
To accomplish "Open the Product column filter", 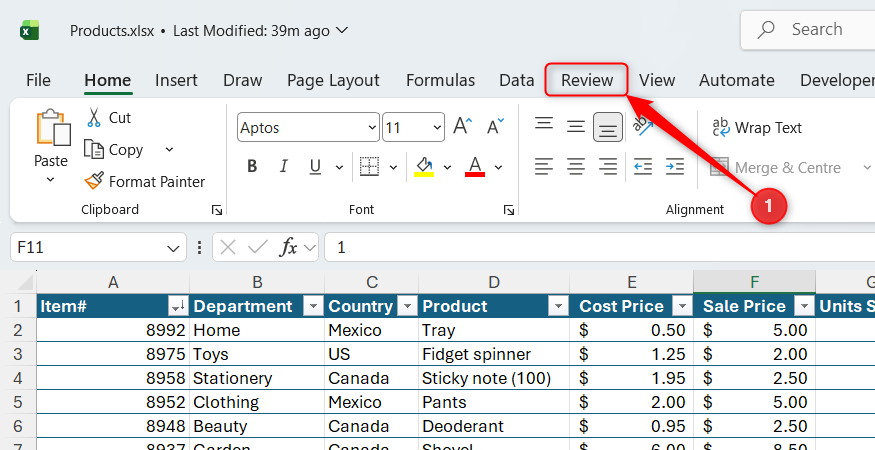I will tap(557, 306).
